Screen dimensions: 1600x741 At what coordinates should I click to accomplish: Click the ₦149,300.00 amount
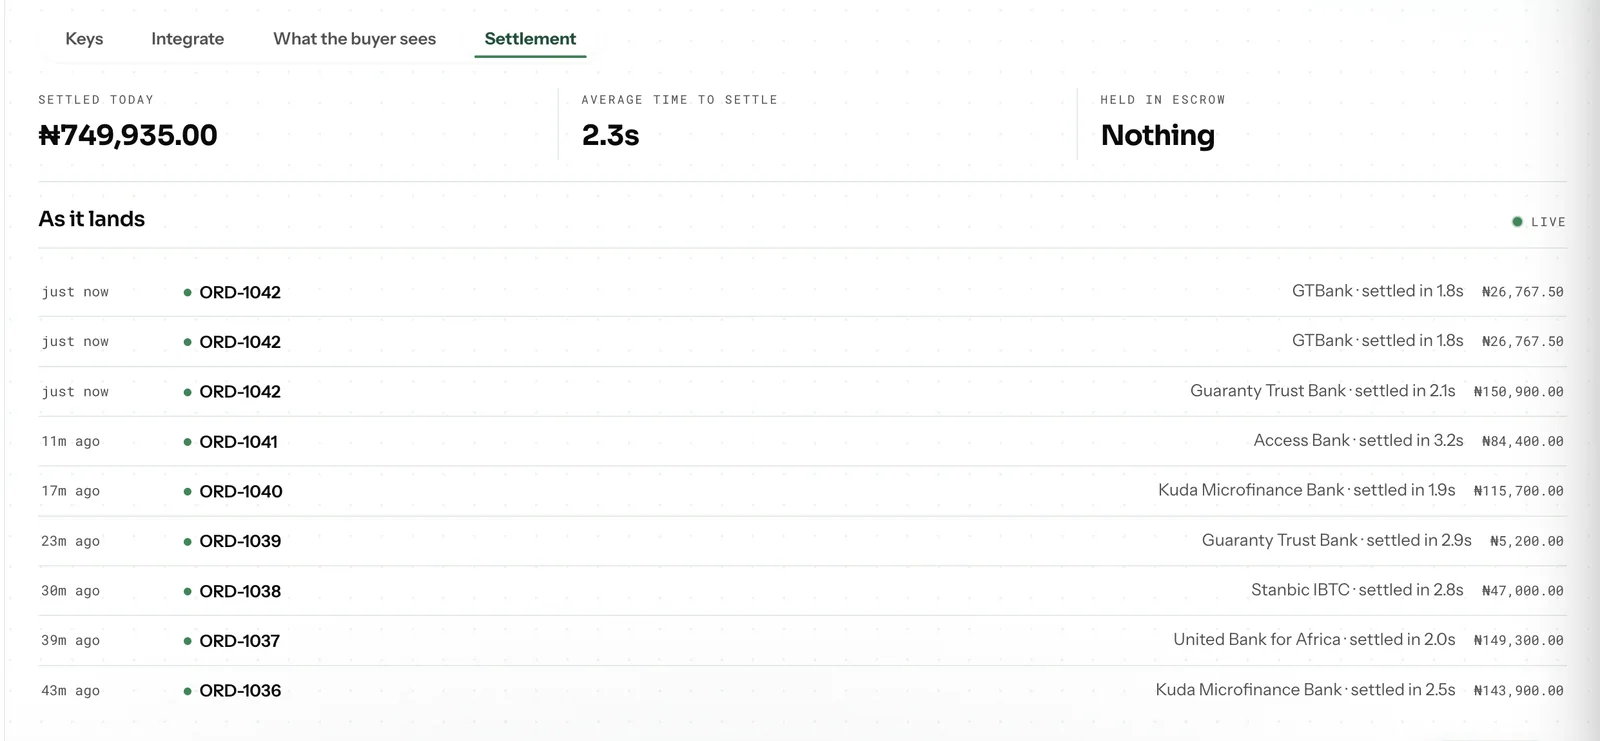[x=1518, y=640]
